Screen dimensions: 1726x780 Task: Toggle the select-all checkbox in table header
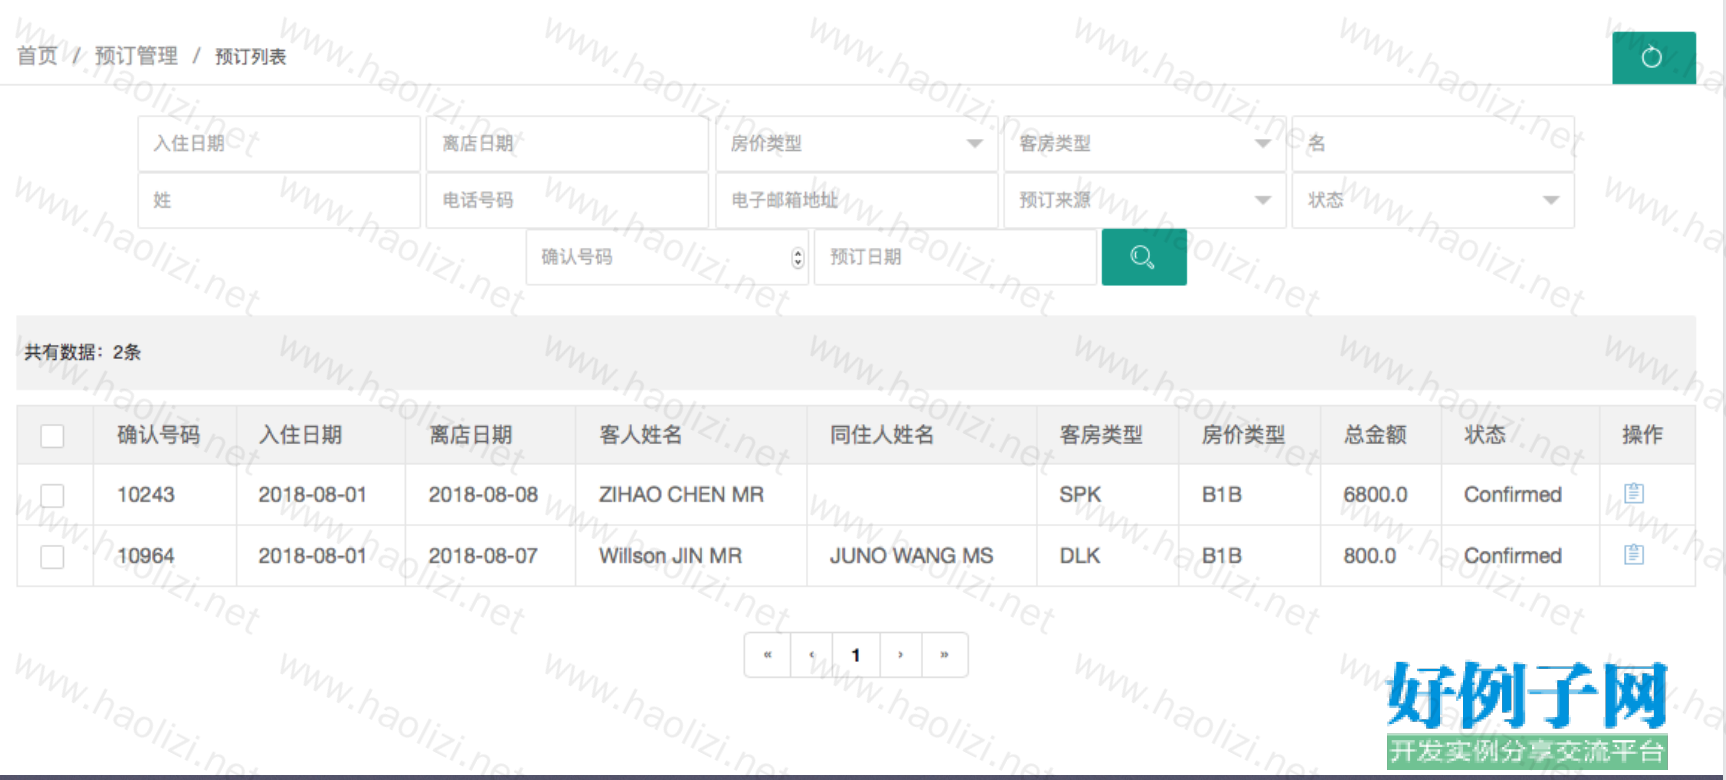(52, 436)
